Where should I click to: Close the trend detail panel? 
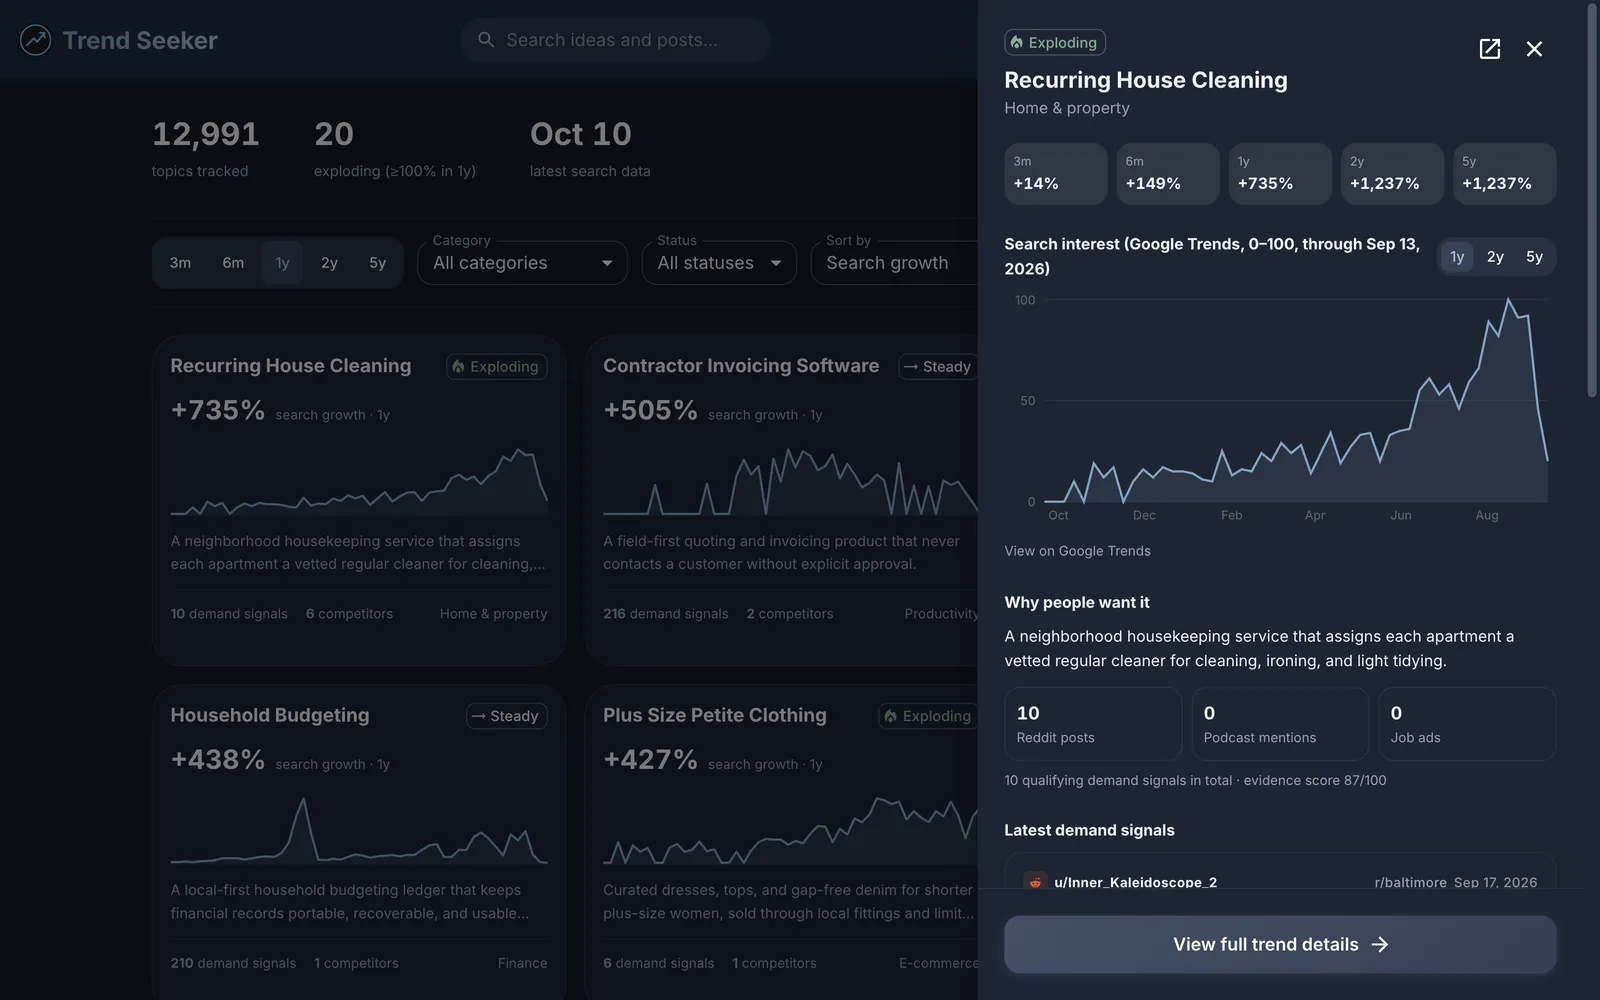pyautogui.click(x=1534, y=49)
